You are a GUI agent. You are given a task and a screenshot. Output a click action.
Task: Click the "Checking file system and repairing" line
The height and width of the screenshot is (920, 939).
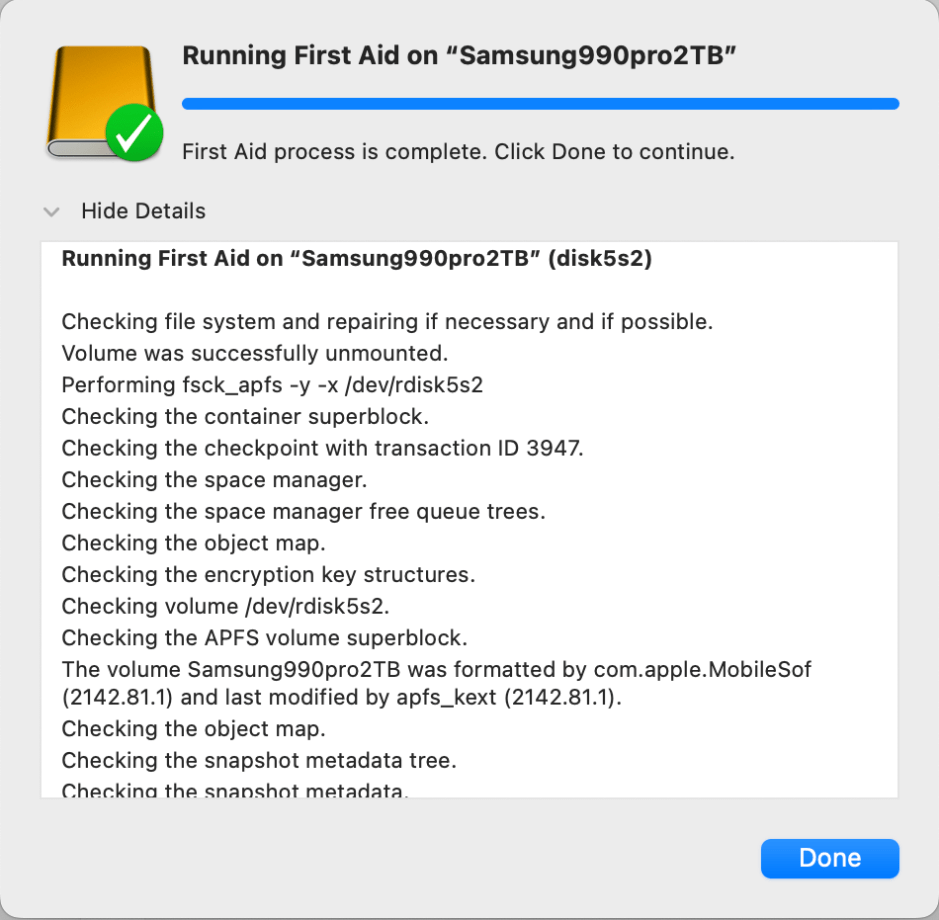tap(386, 322)
